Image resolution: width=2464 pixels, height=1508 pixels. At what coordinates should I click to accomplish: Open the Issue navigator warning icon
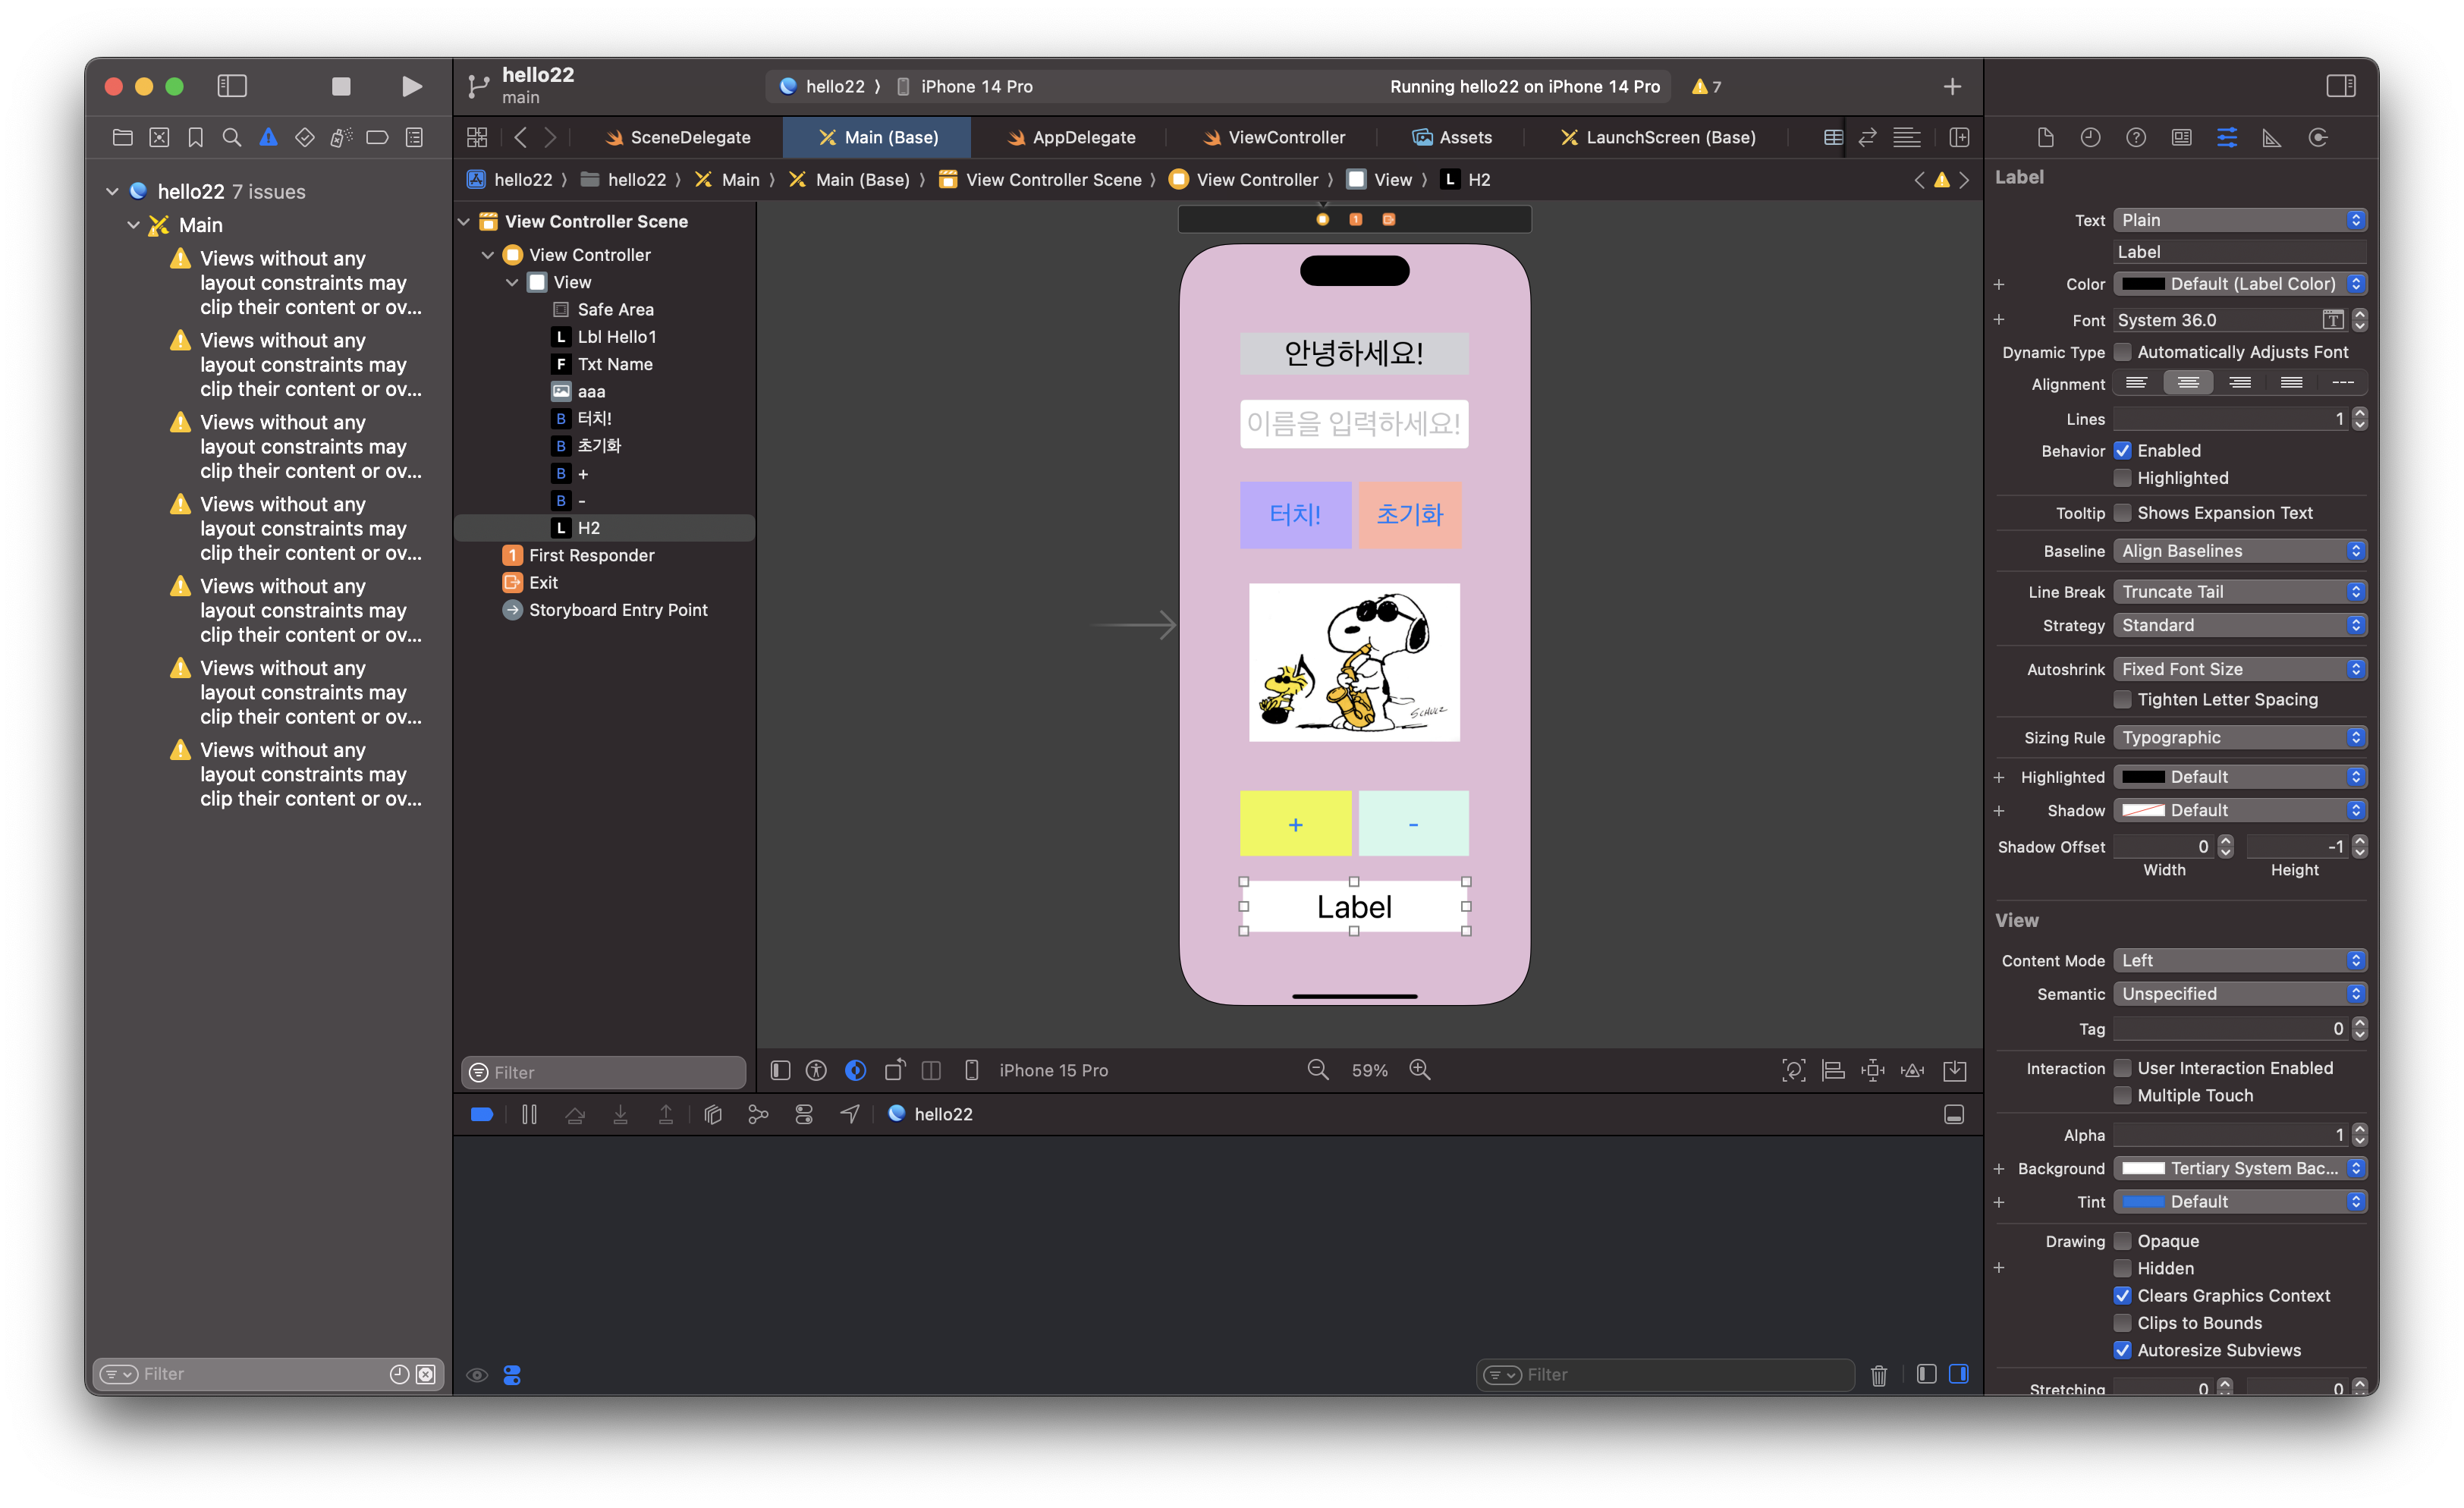click(268, 137)
